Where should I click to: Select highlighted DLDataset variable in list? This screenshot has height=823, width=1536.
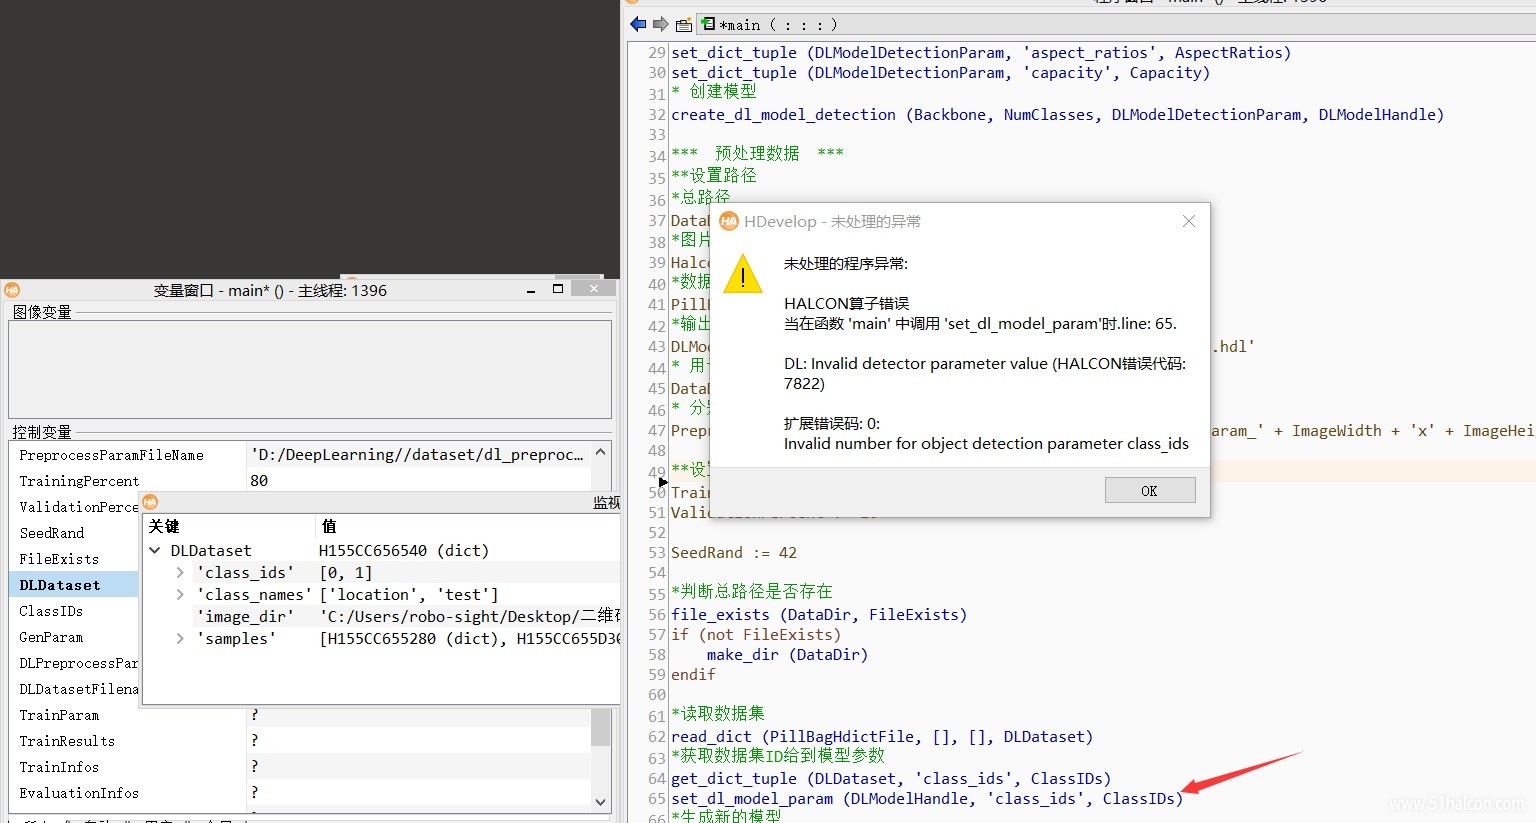[x=60, y=585]
